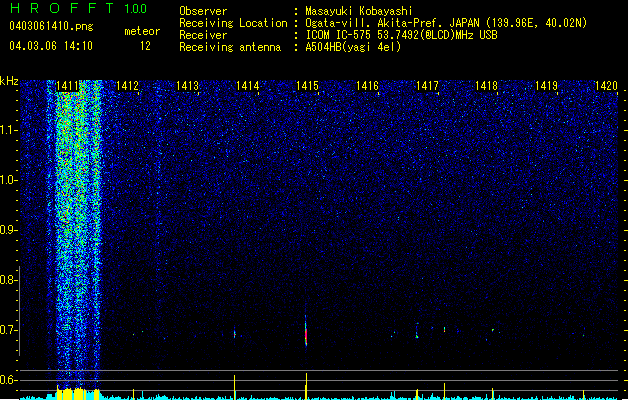Click the 0.9 kHz frequency tick label
Screen dimensions: 629x400
coord(8,230)
